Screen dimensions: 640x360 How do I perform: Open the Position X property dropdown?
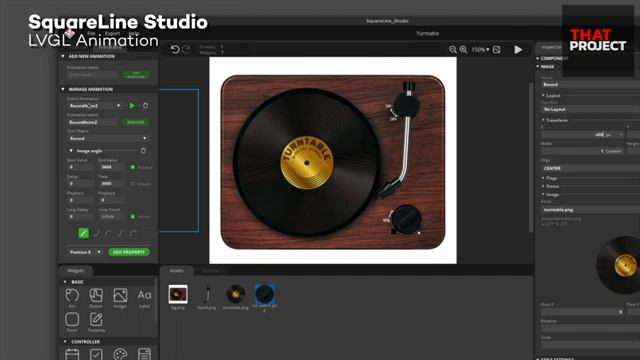point(85,252)
